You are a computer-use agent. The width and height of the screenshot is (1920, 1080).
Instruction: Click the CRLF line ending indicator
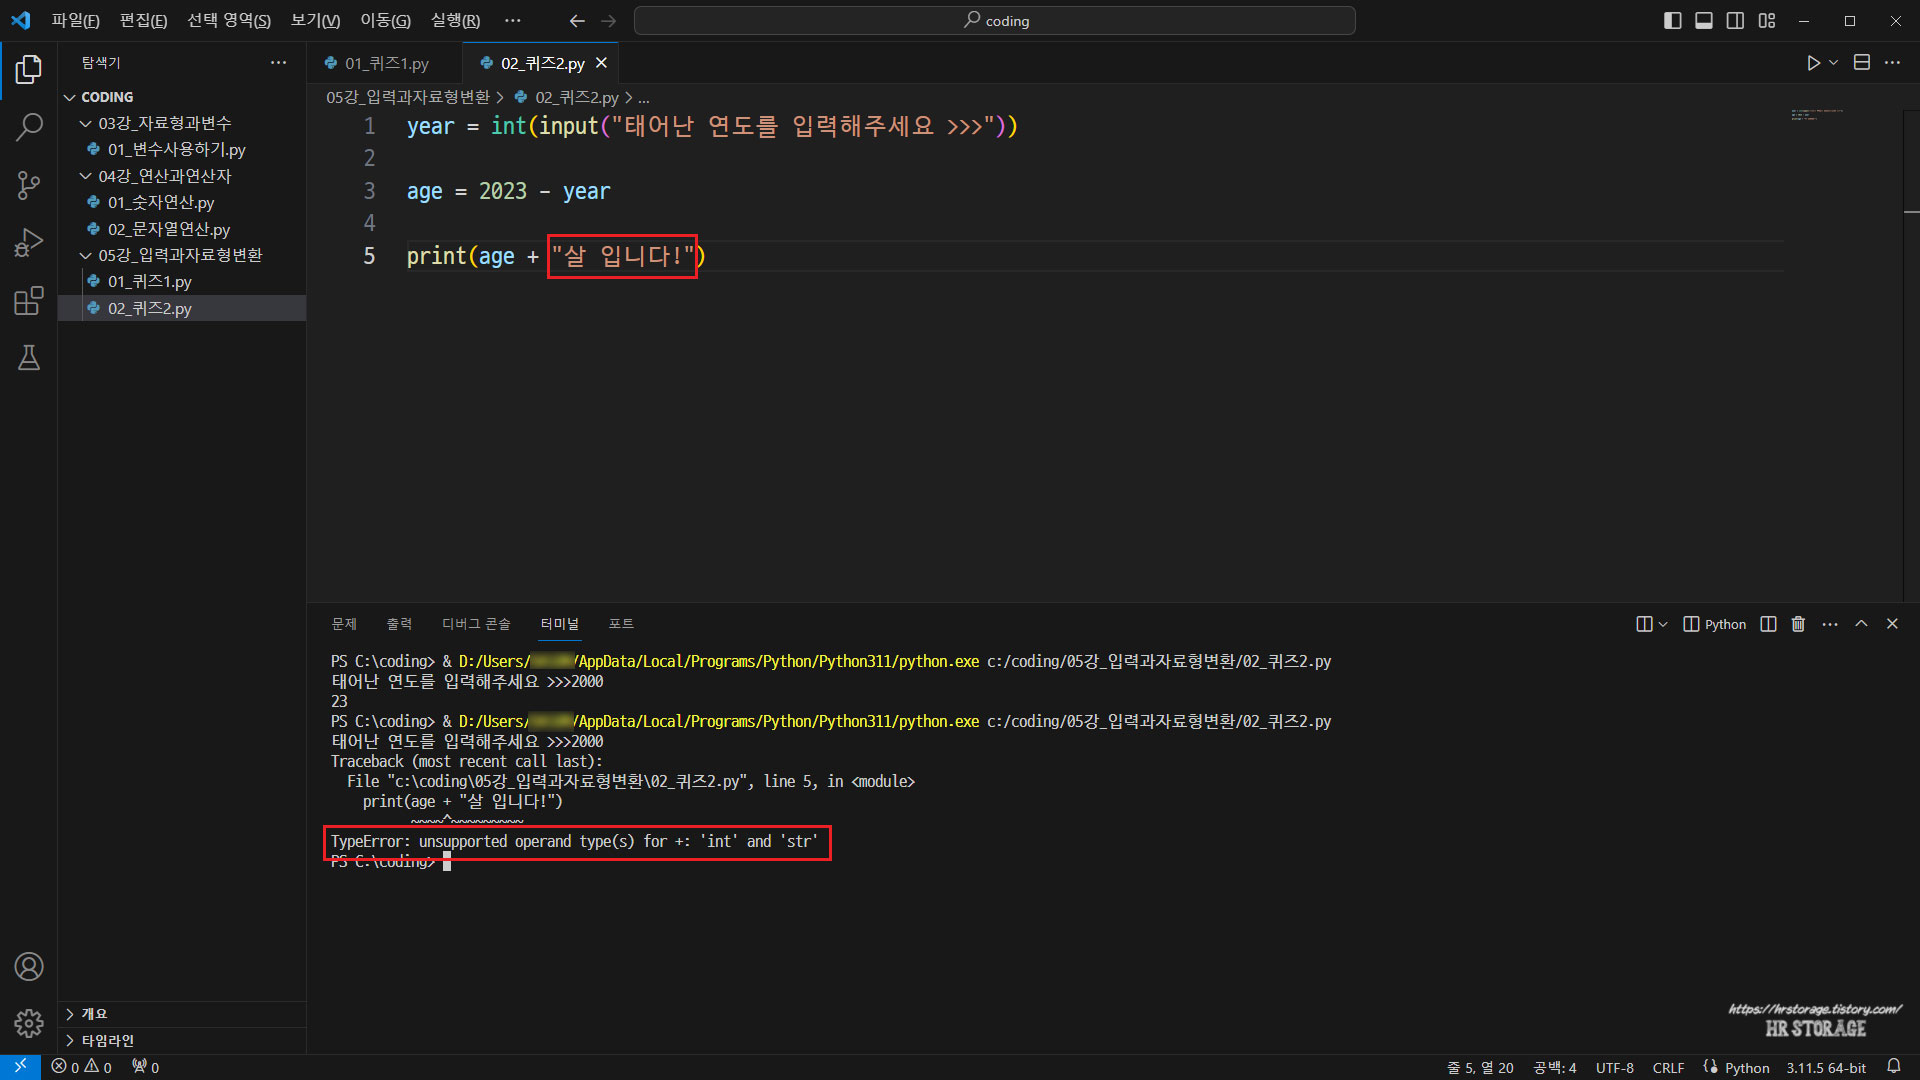(x=1668, y=1068)
